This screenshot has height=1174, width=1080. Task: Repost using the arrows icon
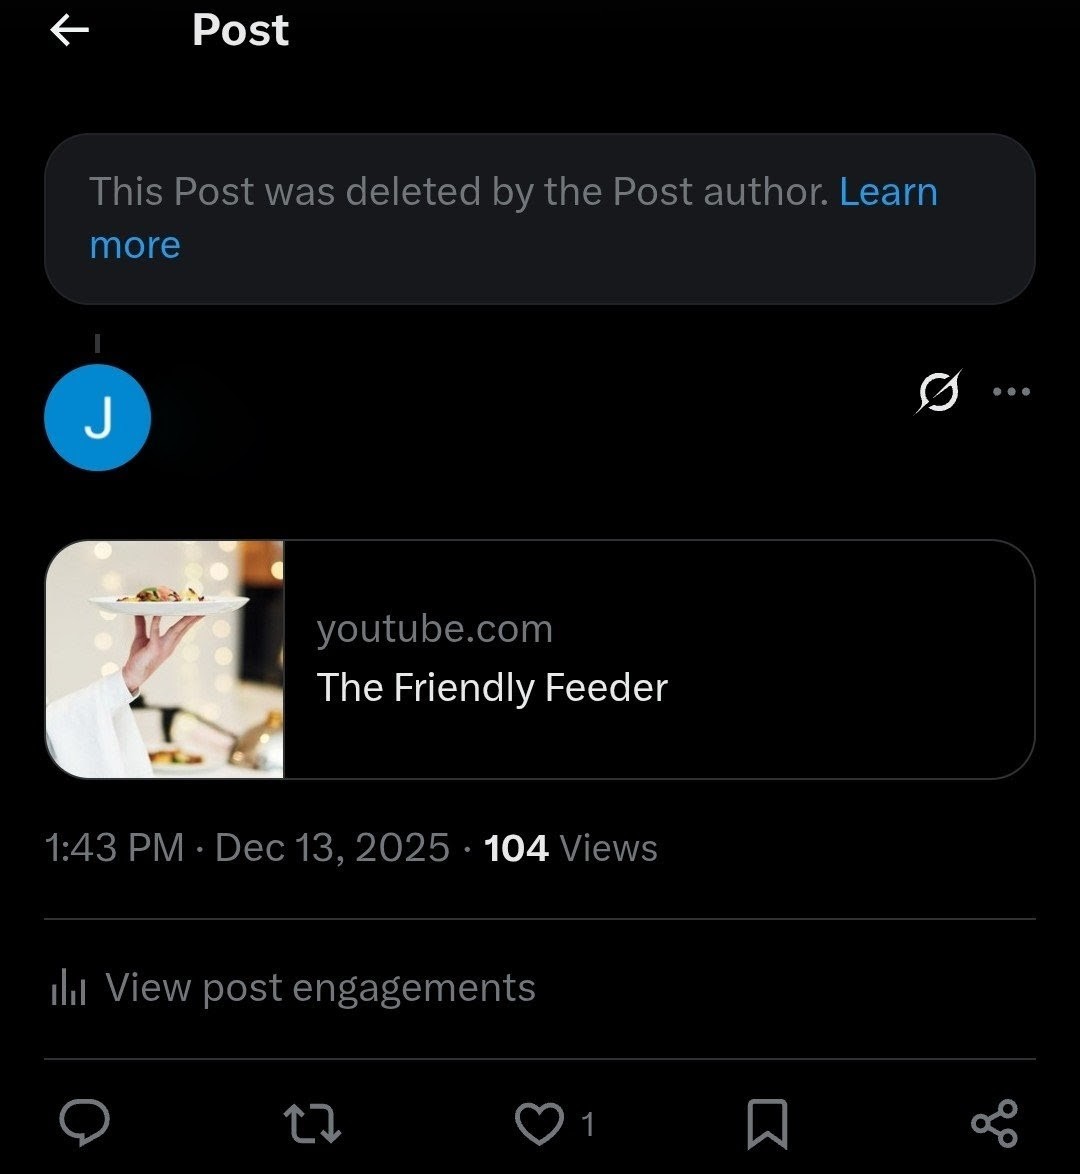coord(313,1123)
